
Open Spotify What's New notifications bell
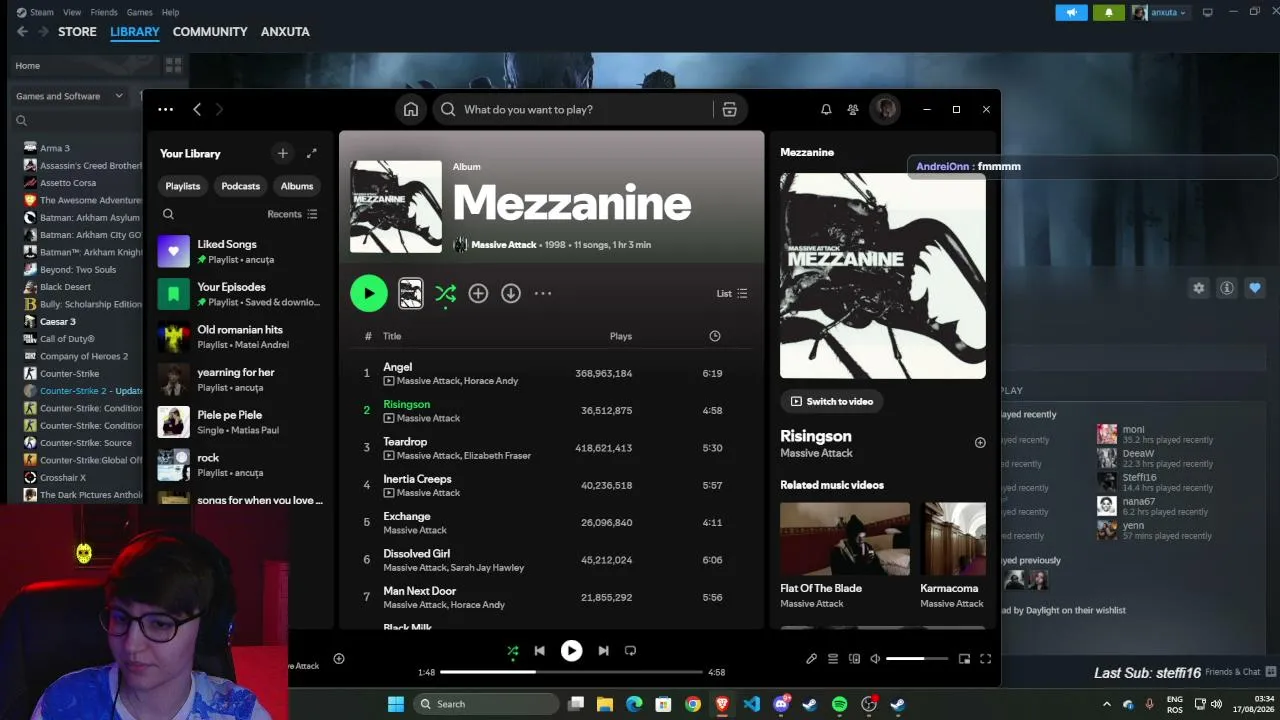826,109
